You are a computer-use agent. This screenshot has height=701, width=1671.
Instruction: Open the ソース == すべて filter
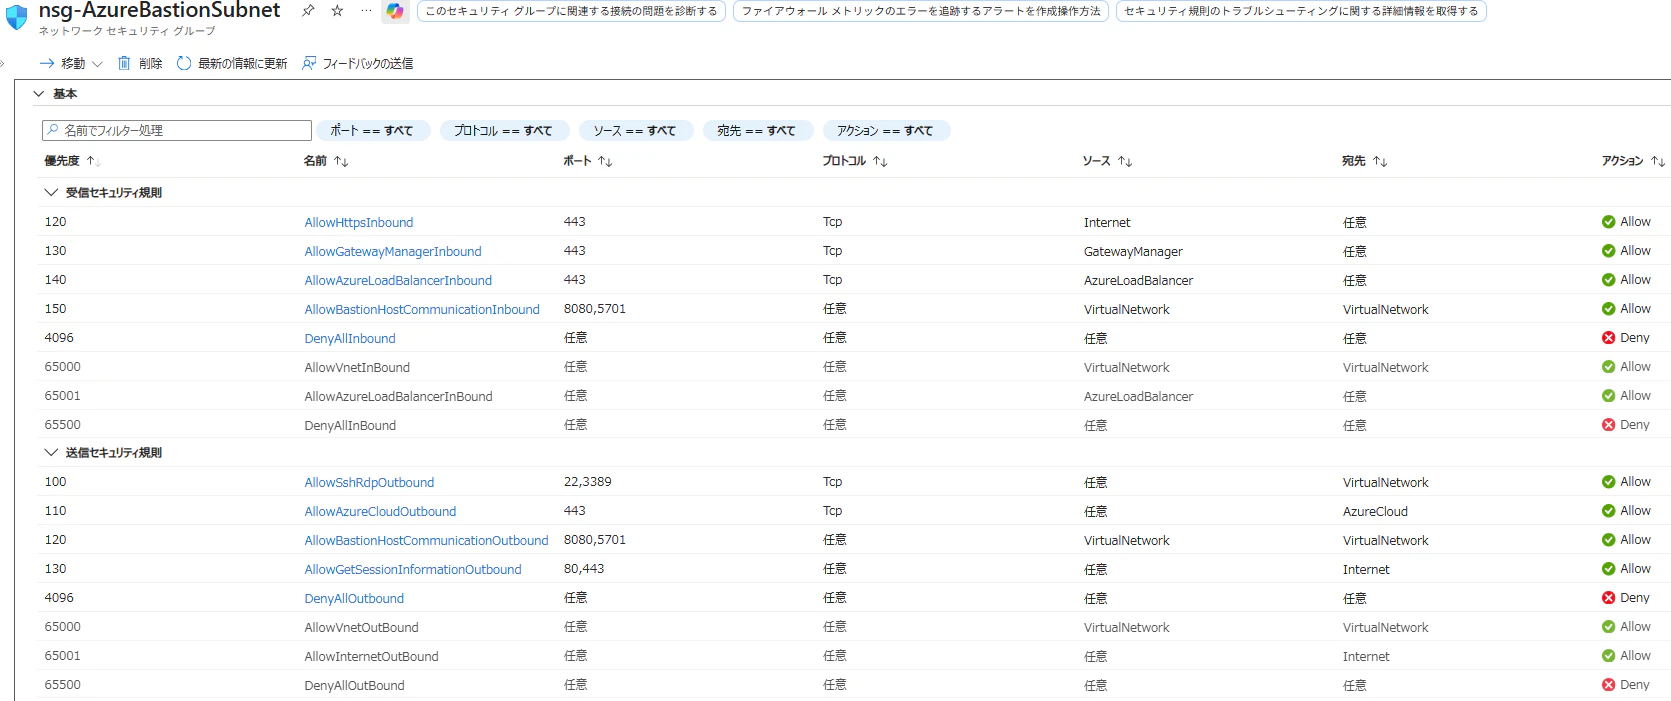tap(635, 131)
